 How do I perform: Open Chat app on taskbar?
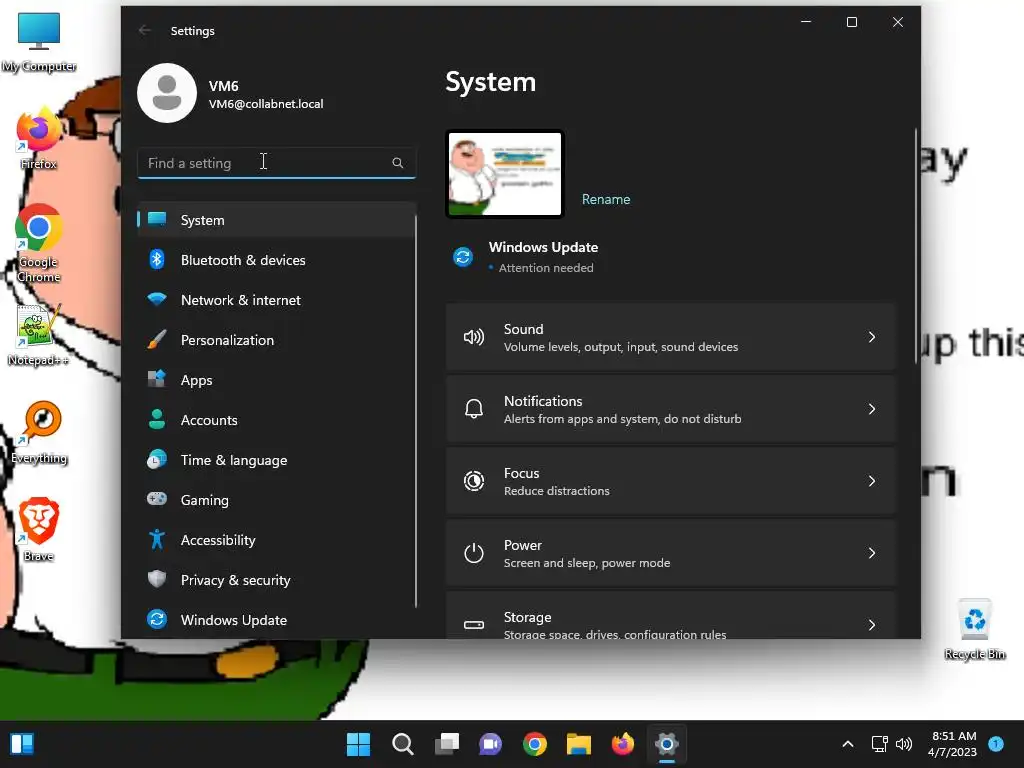(x=490, y=744)
